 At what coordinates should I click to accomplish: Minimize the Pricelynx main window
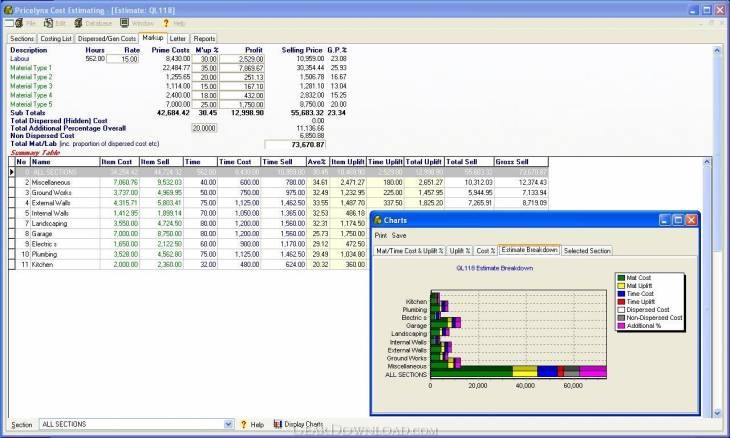tap(694, 10)
